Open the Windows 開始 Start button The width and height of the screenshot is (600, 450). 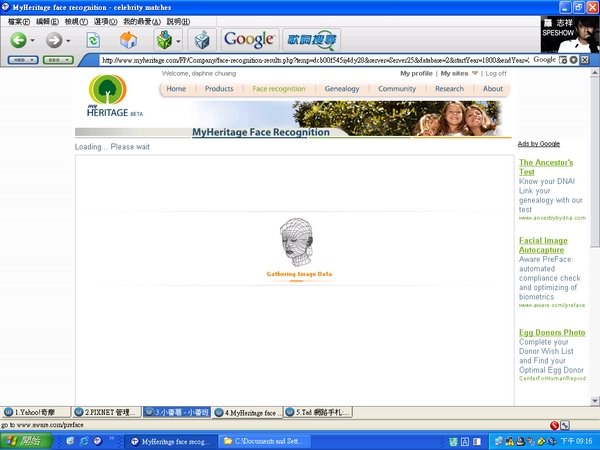(x=26, y=441)
